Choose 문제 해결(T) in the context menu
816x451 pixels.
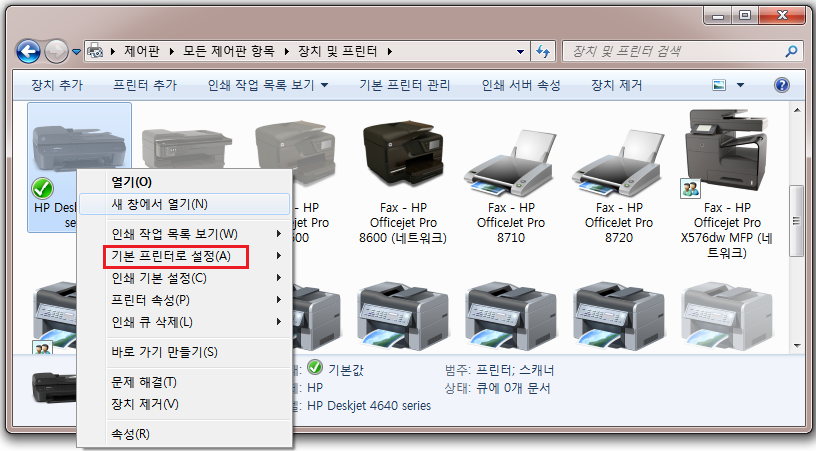point(184,382)
